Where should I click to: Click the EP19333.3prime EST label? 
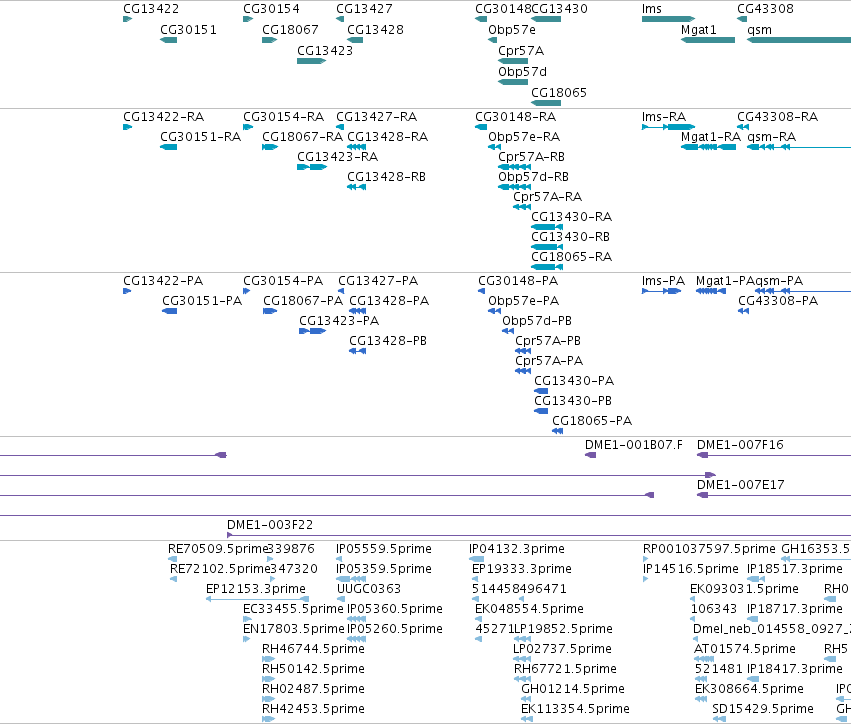522,569
